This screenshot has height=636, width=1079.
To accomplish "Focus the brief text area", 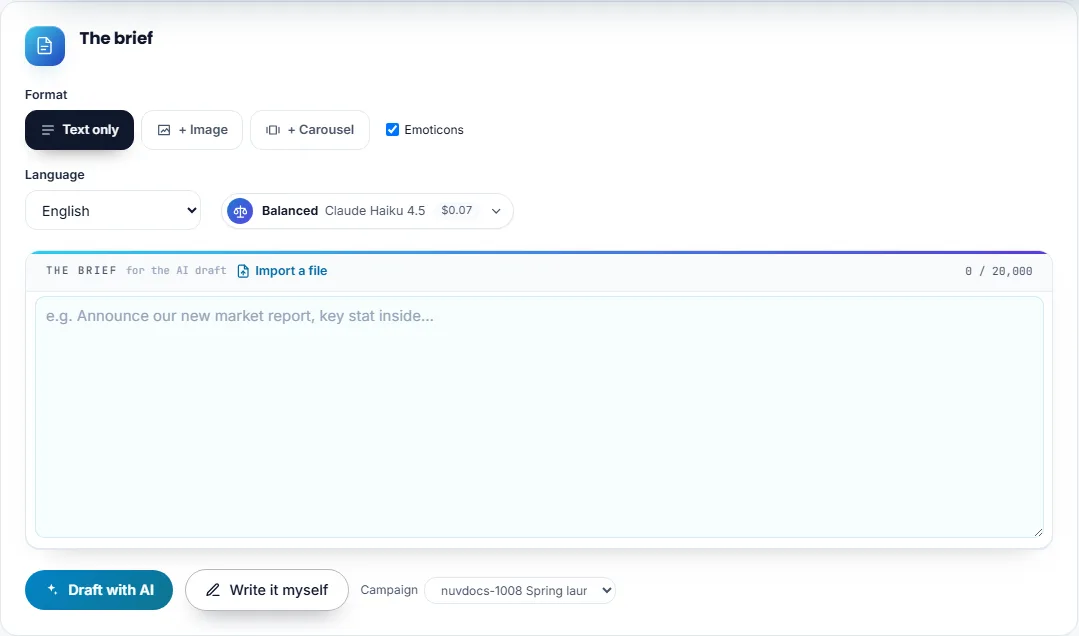I will coord(539,416).
